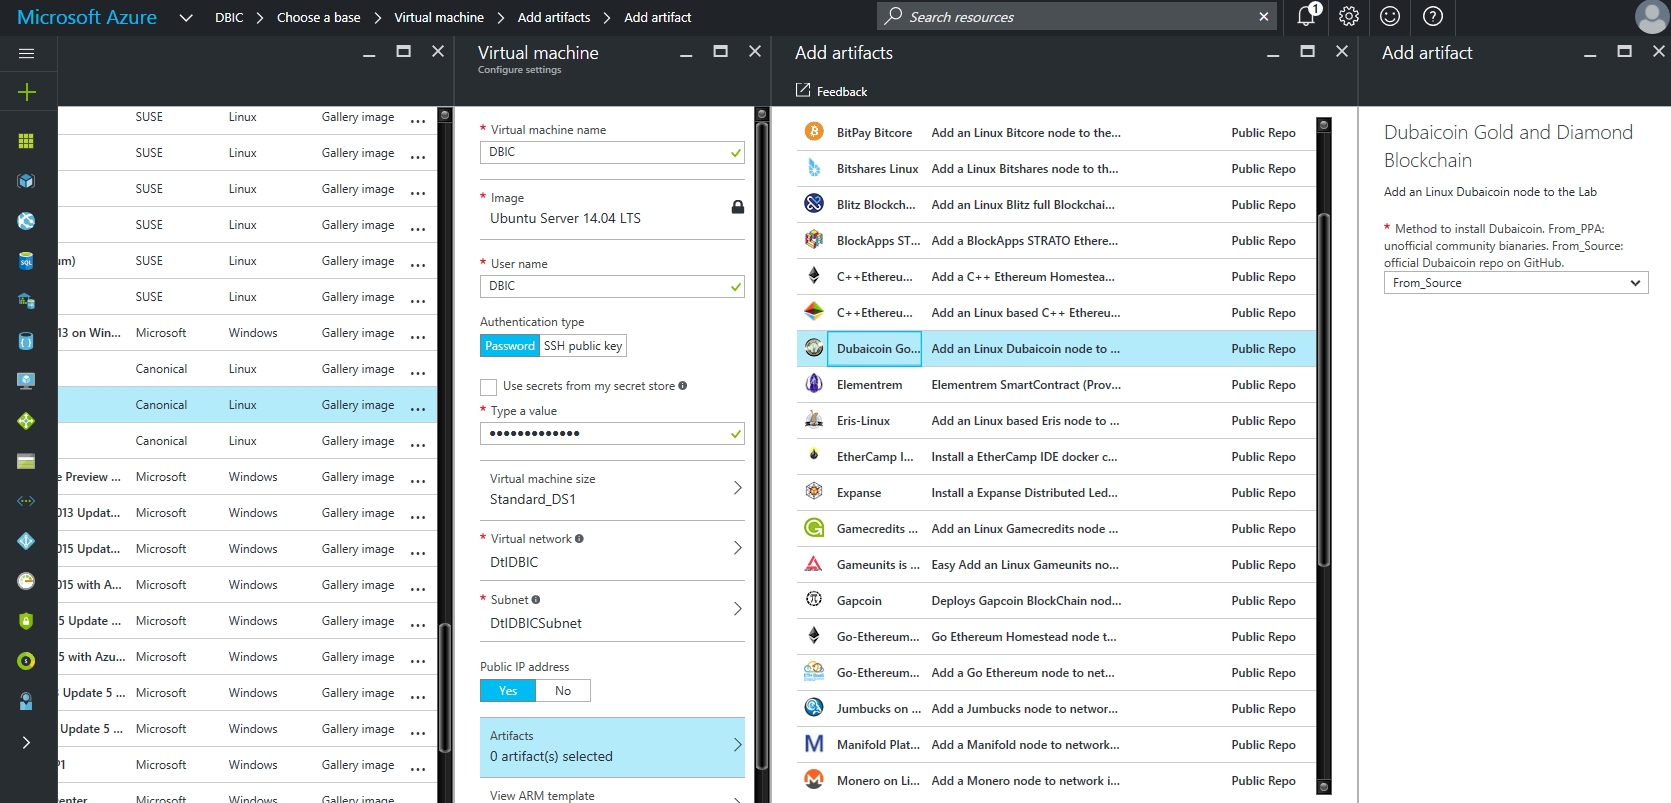This screenshot has width=1671, height=803.
Task: Click the Add artifacts list scrollbar
Action: click(x=1324, y=390)
